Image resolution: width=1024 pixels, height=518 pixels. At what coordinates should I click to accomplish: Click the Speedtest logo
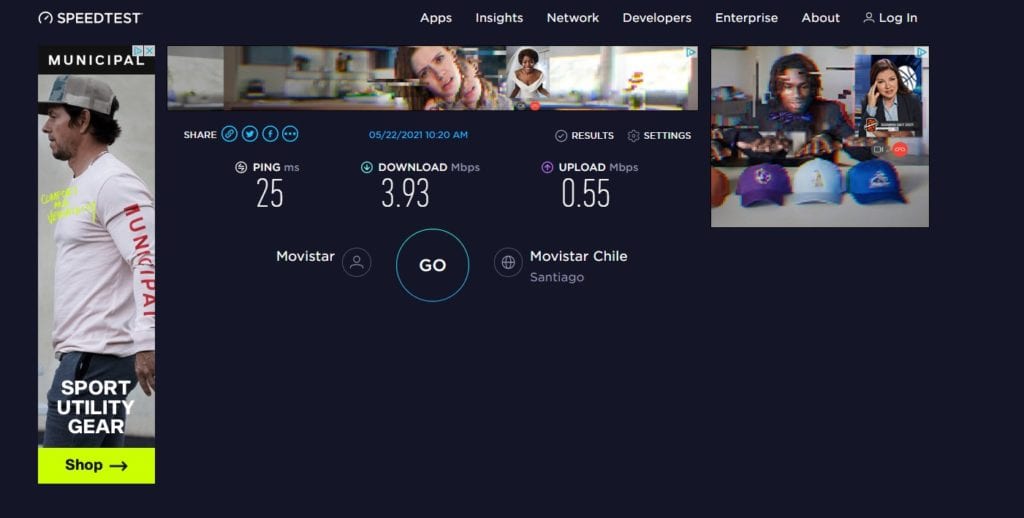point(90,18)
